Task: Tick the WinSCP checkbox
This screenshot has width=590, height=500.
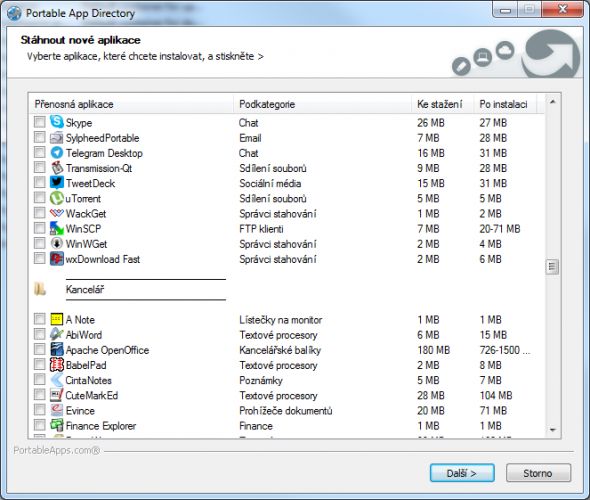Action: click(x=40, y=228)
